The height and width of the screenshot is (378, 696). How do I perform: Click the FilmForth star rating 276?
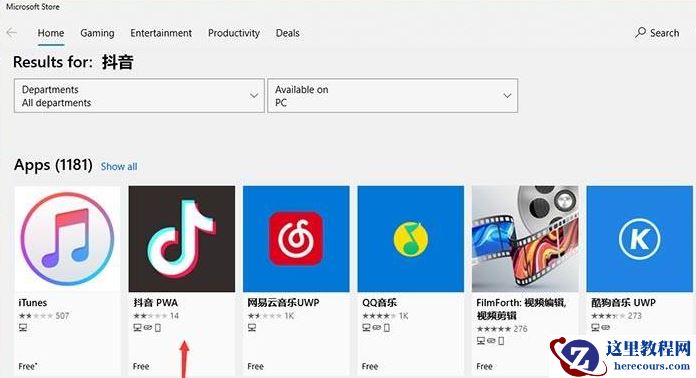502,329
